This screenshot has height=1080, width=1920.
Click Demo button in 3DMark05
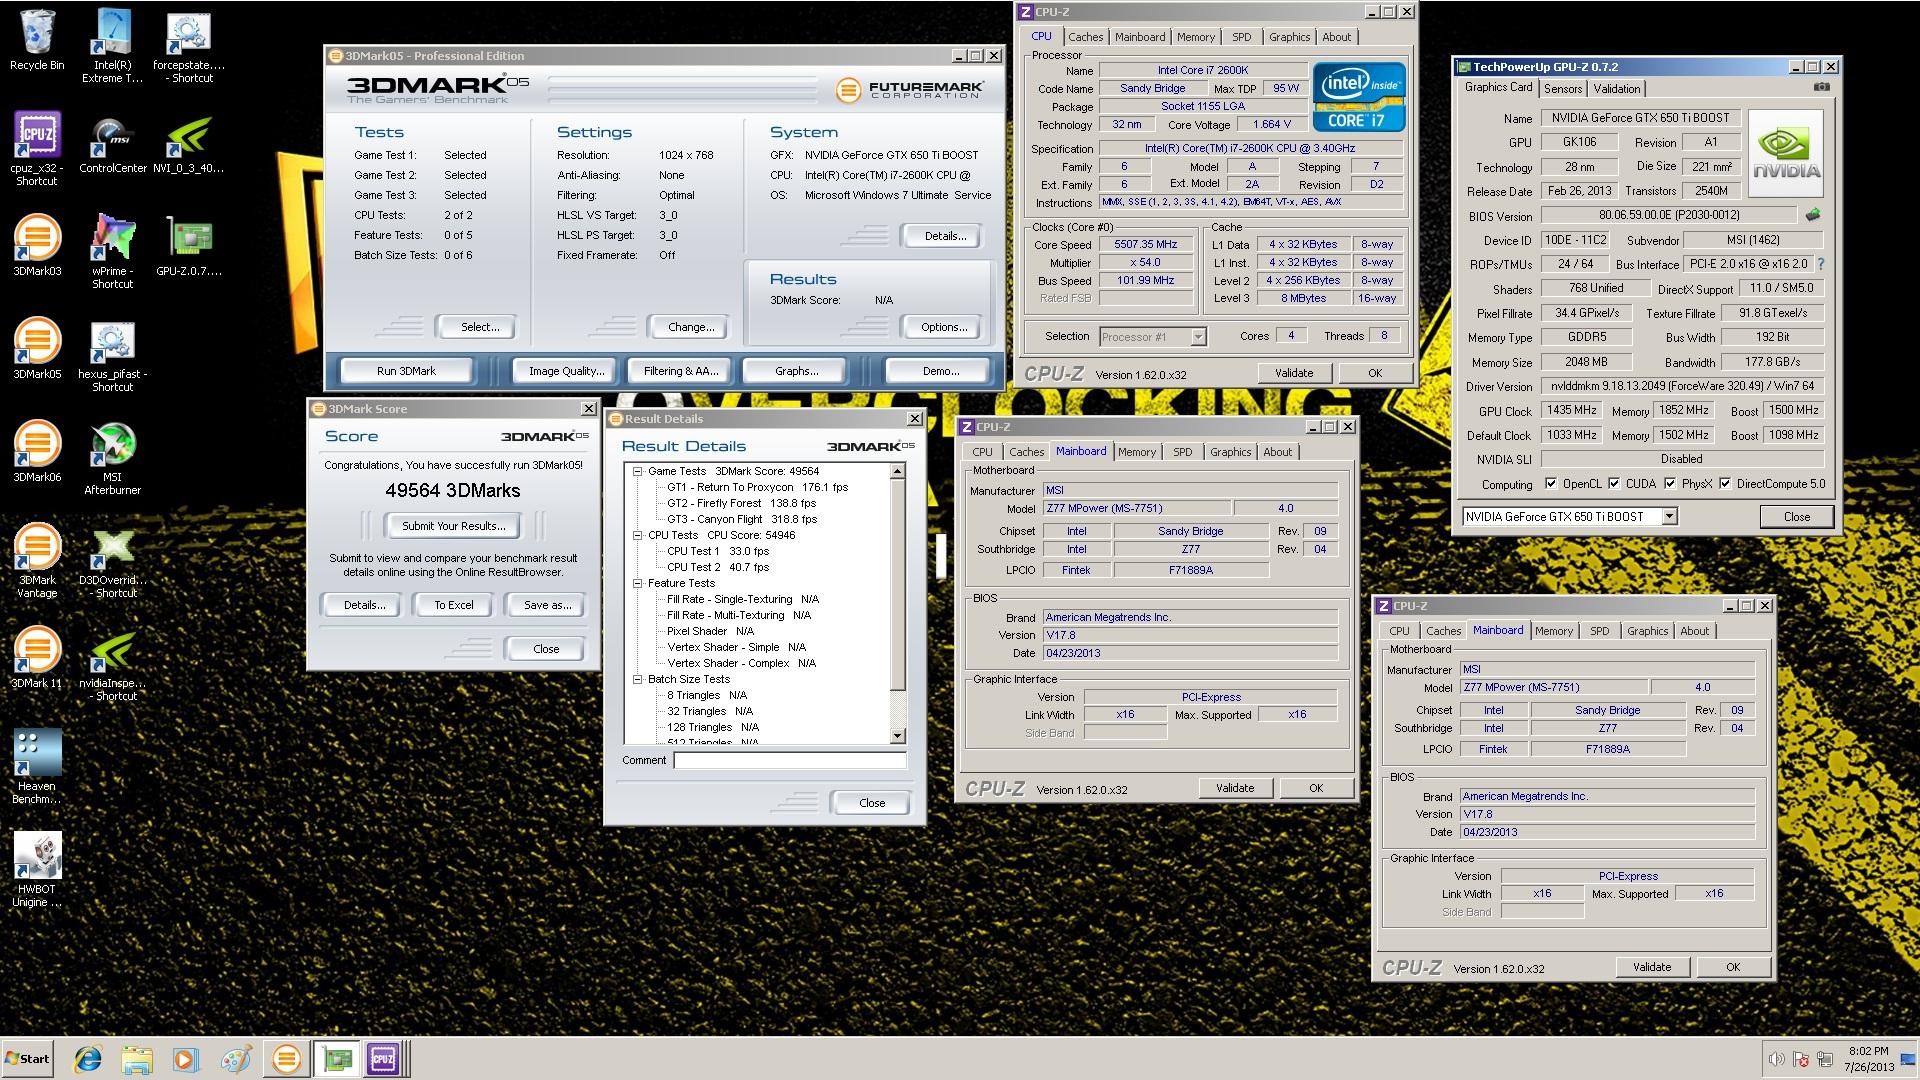point(941,371)
